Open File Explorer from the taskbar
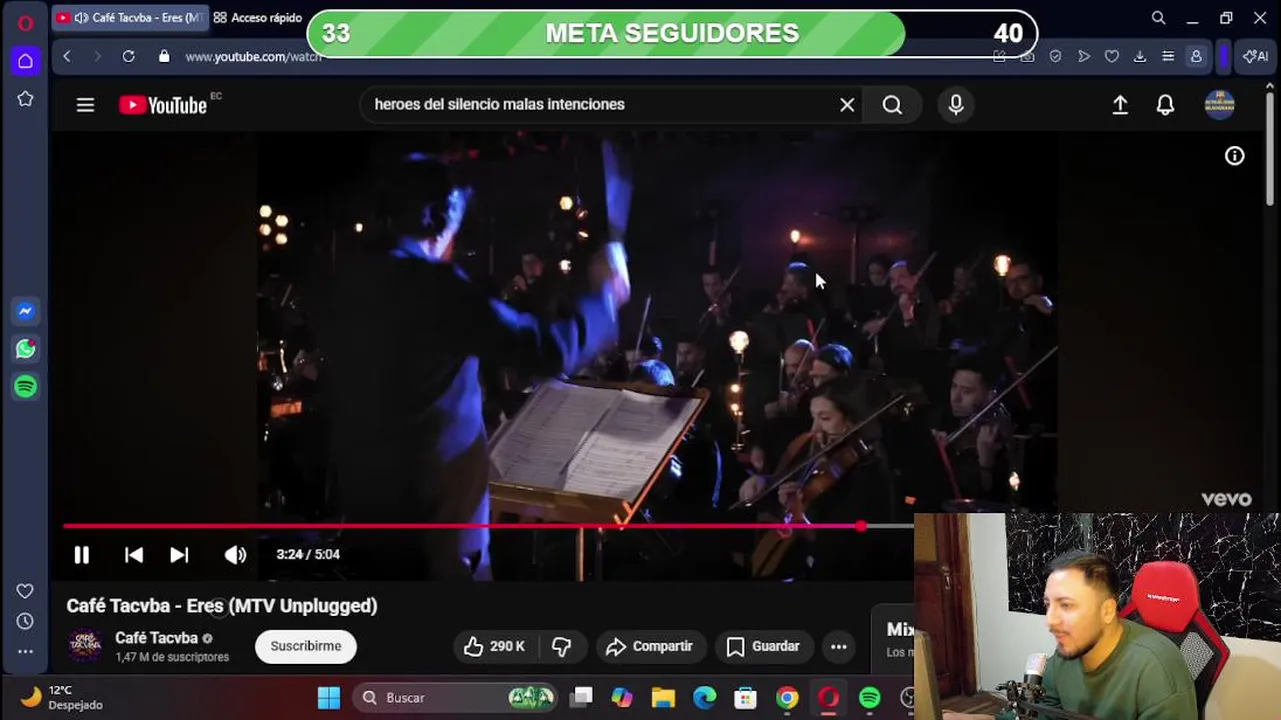 tap(663, 697)
